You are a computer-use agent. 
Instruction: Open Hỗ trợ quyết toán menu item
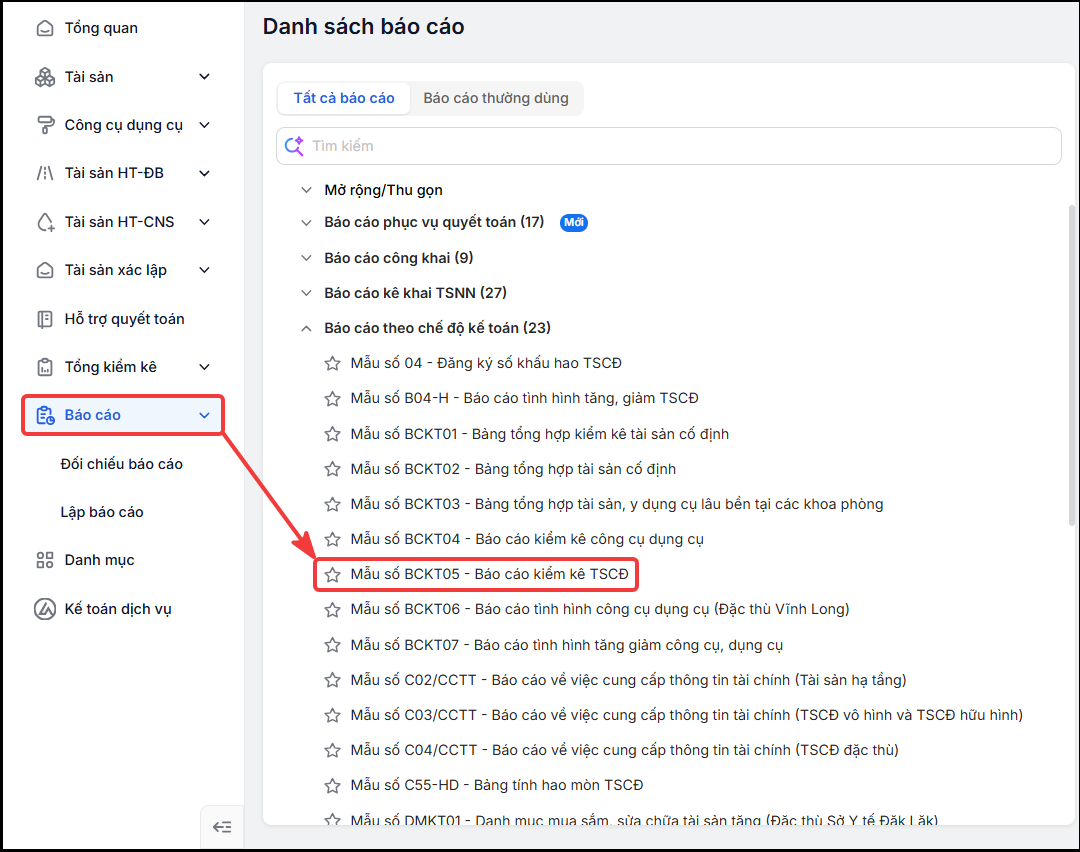(125, 319)
